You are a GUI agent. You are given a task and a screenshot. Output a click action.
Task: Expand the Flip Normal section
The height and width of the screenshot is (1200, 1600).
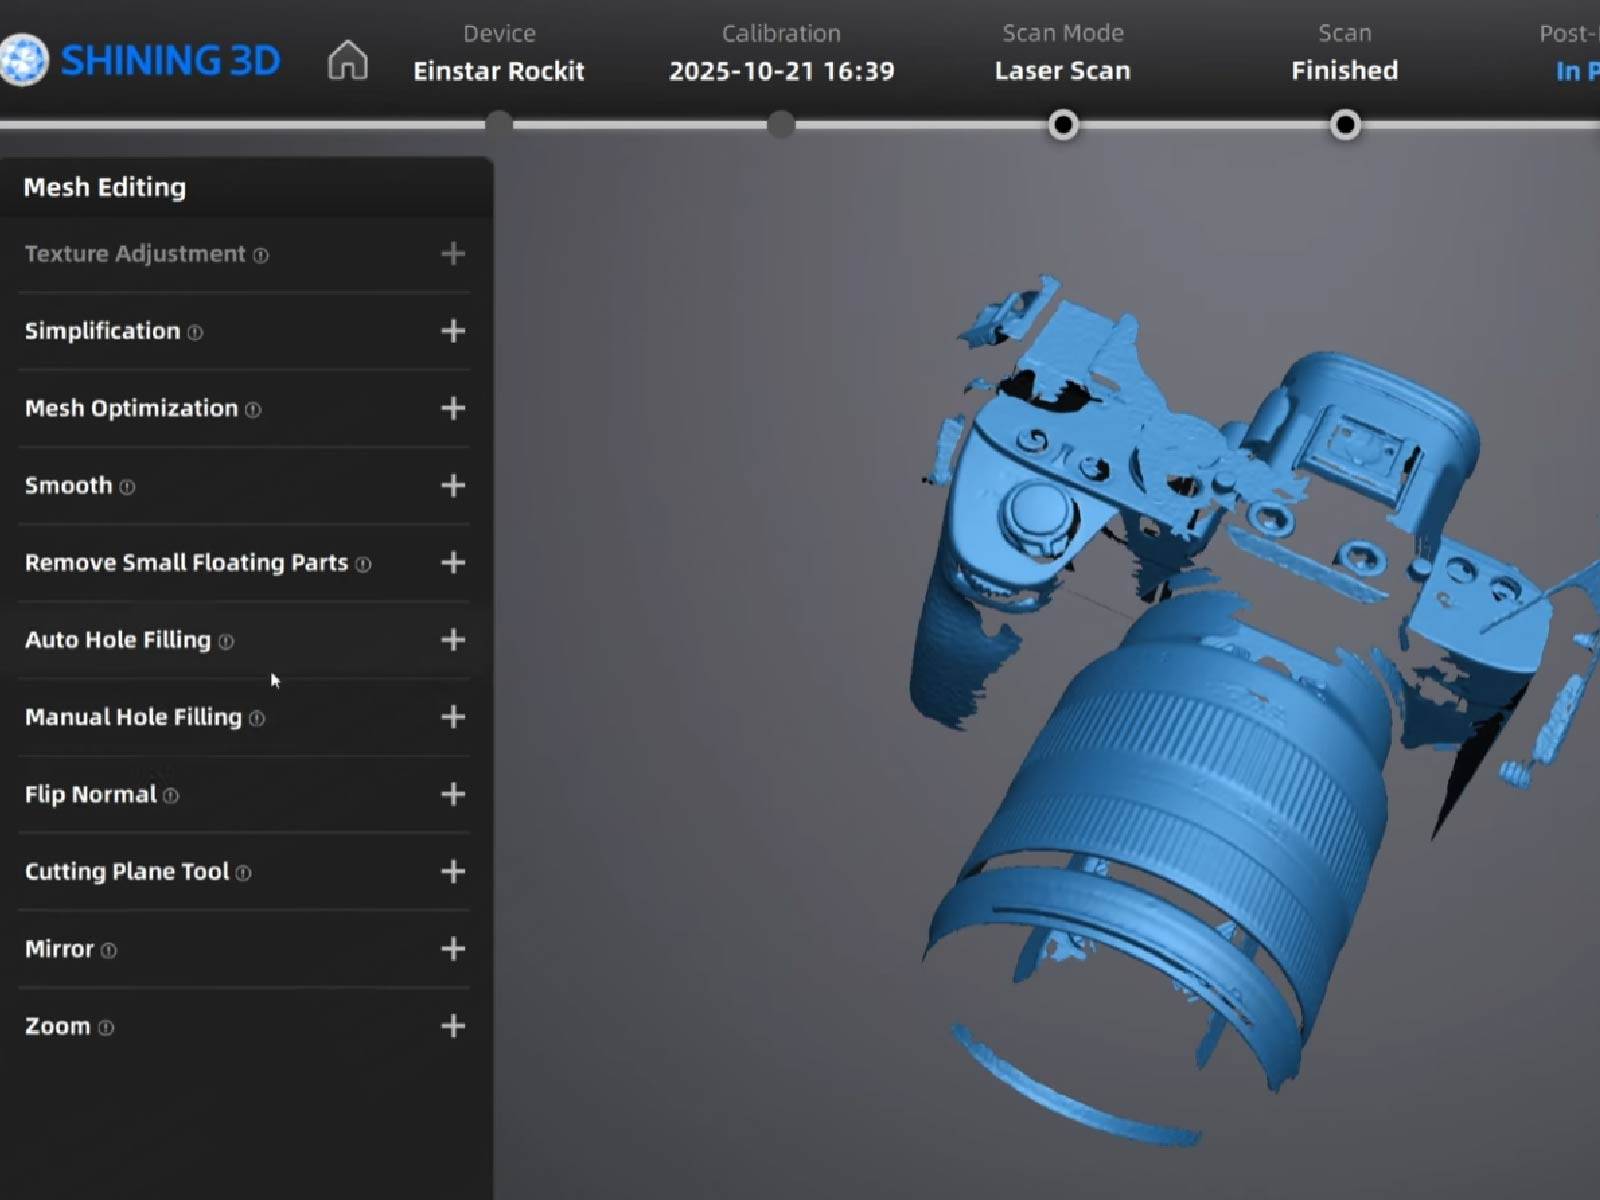coord(453,794)
